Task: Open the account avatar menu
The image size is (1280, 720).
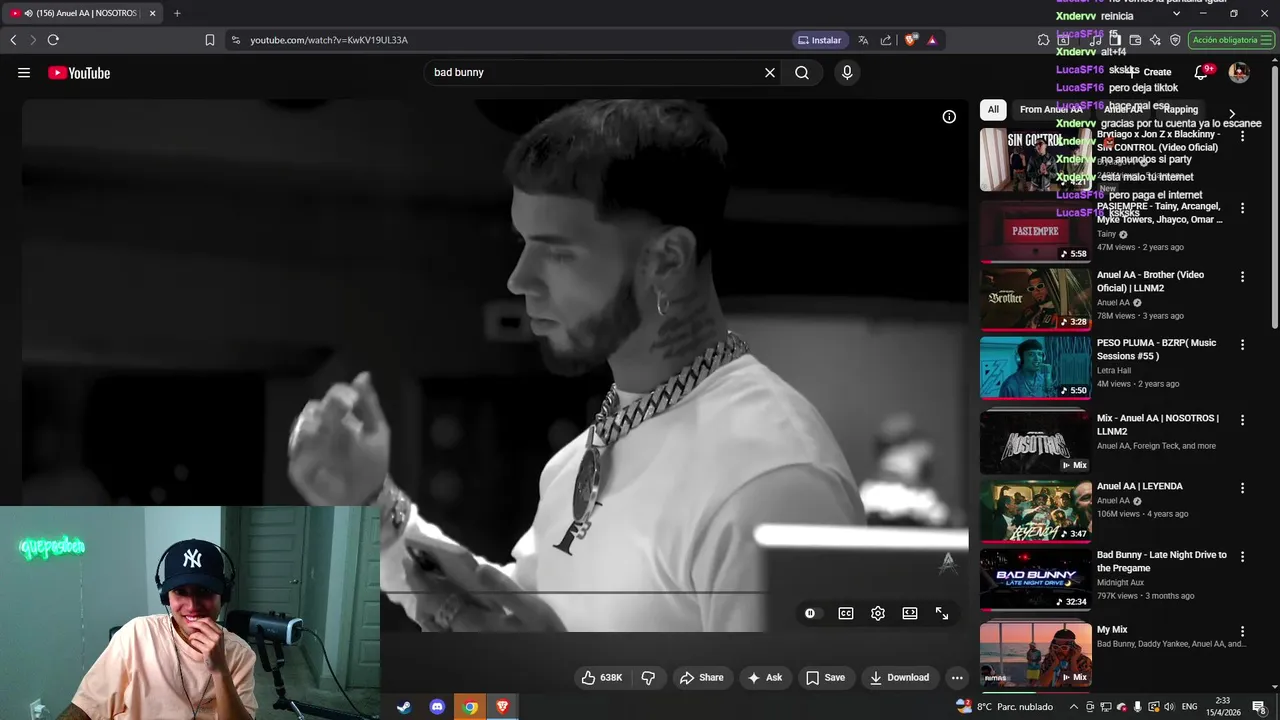Action: click(1239, 72)
